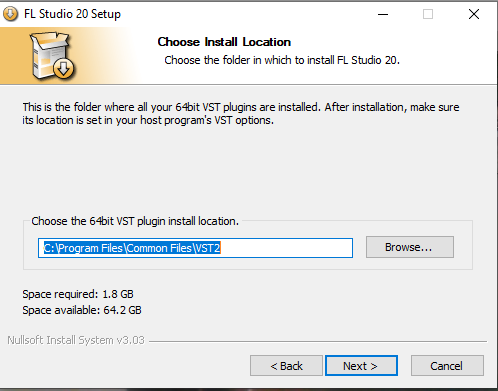Image resolution: width=498 pixels, height=391 pixels.
Task: Click the separator line beside the Nullsoft label
Action: pos(318,341)
